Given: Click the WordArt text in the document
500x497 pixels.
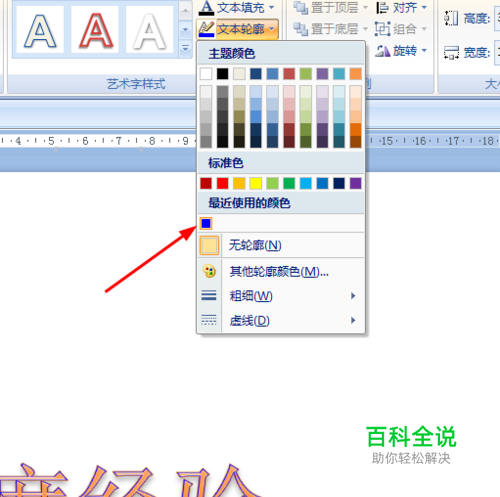Looking at the screenshot, I should (x=130, y=480).
